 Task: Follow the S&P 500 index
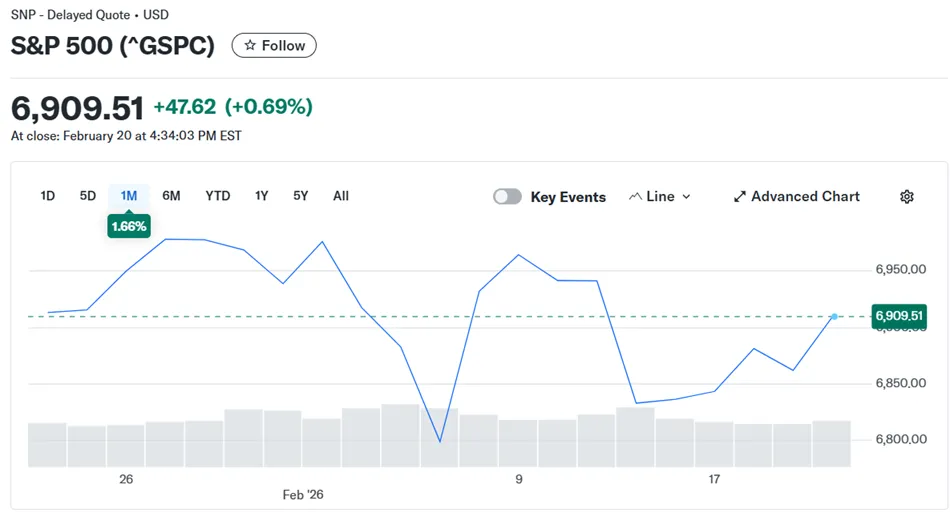click(x=274, y=46)
